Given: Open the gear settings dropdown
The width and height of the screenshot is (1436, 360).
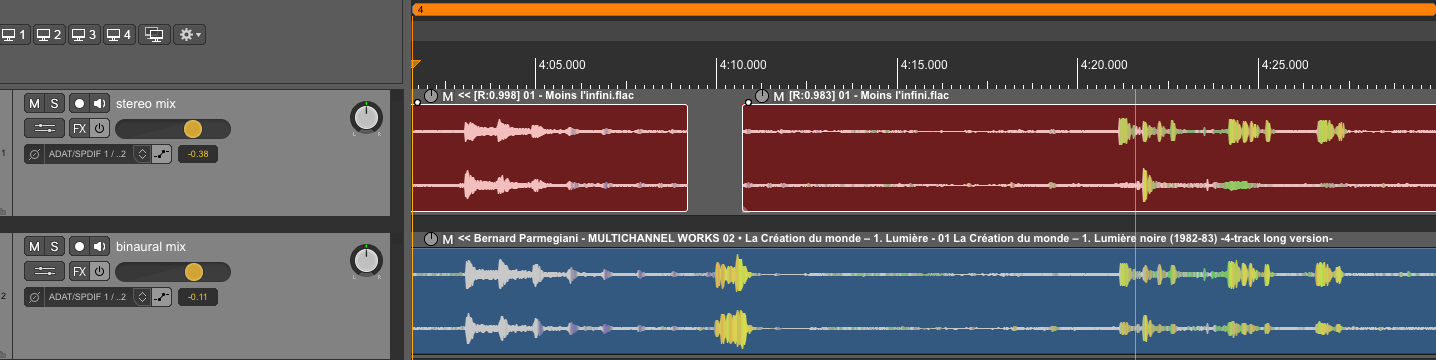Looking at the screenshot, I should [189, 35].
